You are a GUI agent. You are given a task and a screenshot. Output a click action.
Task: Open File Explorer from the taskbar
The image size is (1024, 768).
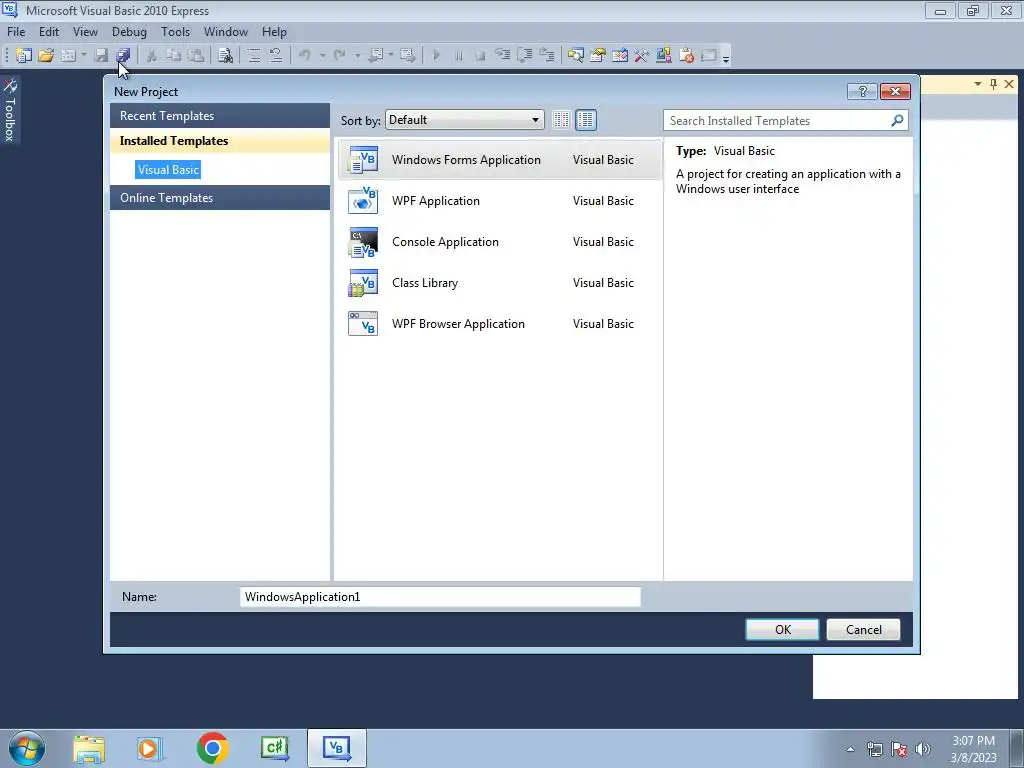pyautogui.click(x=89, y=748)
